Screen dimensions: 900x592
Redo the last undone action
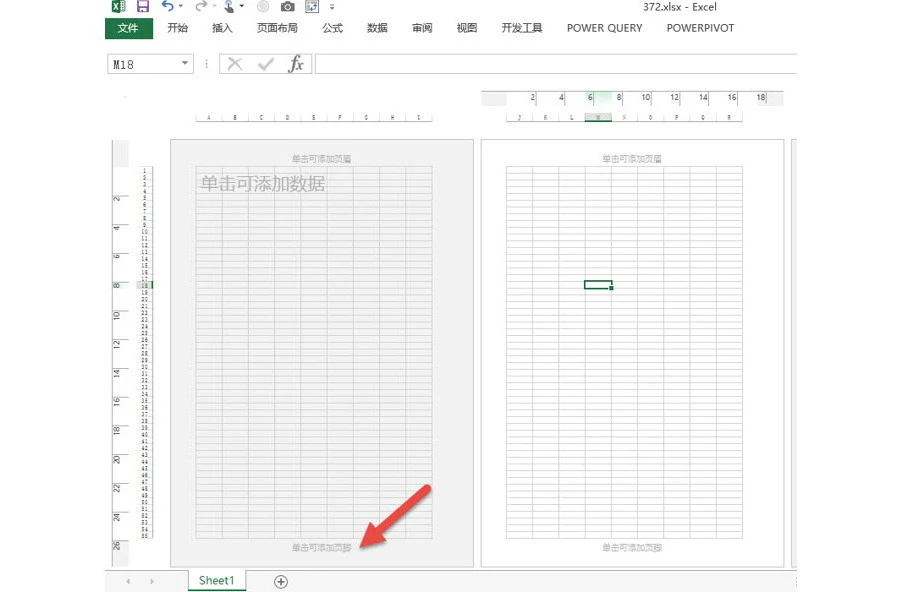click(x=201, y=6)
